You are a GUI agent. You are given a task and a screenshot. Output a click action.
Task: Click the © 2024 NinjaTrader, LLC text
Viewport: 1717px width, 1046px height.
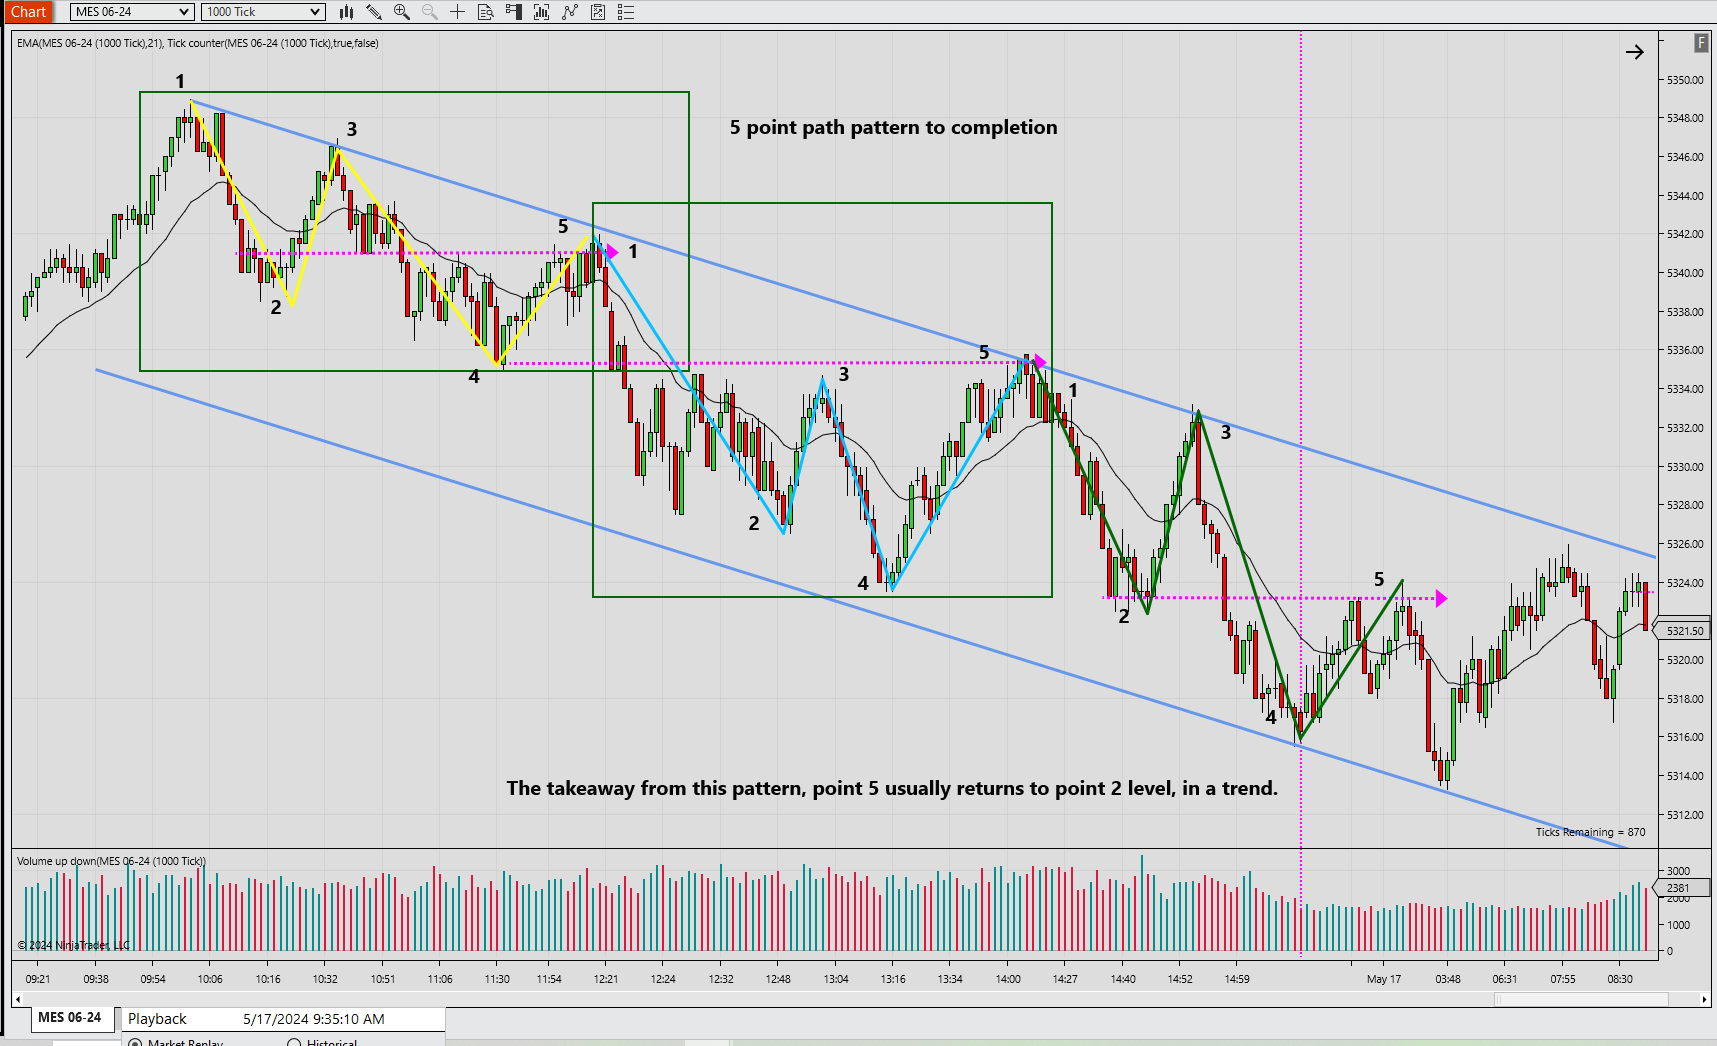pos(73,945)
